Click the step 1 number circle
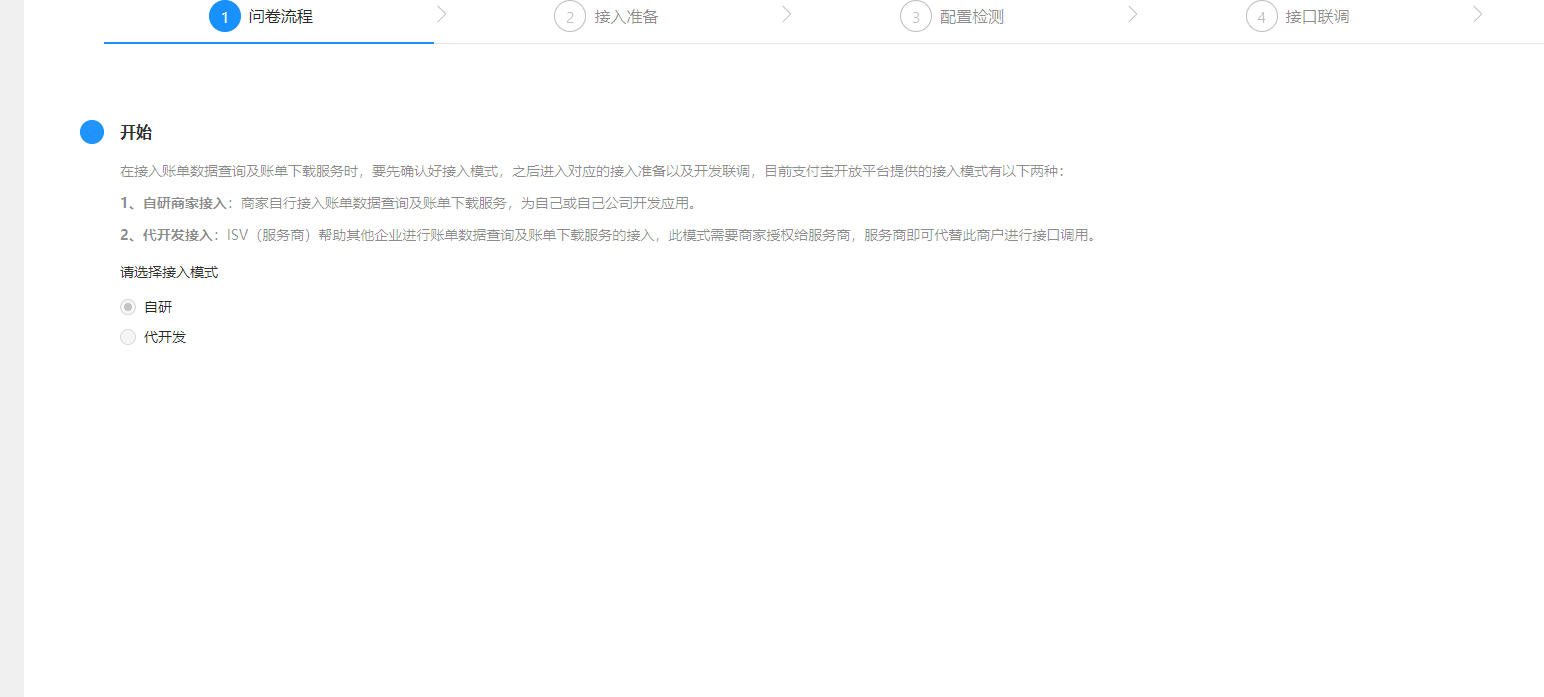 pyautogui.click(x=225, y=17)
